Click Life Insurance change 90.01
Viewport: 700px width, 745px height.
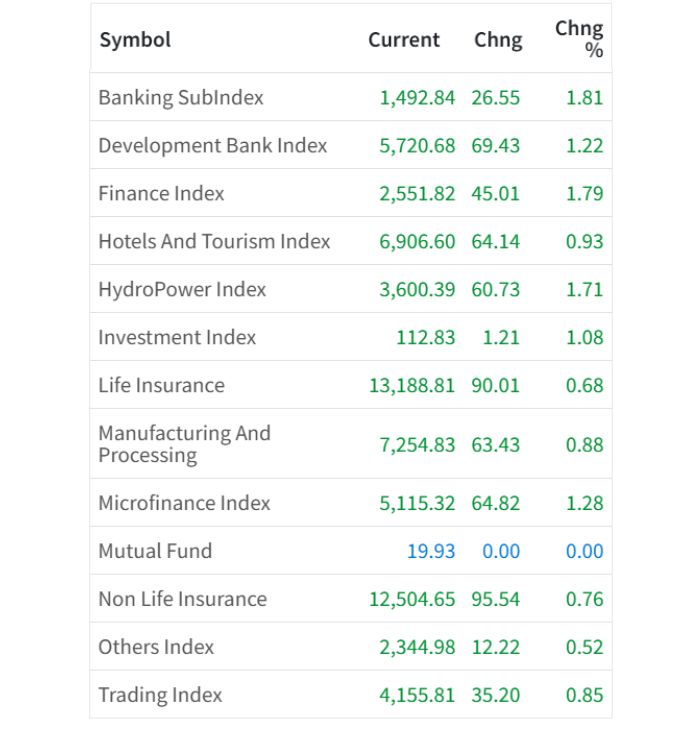496,386
